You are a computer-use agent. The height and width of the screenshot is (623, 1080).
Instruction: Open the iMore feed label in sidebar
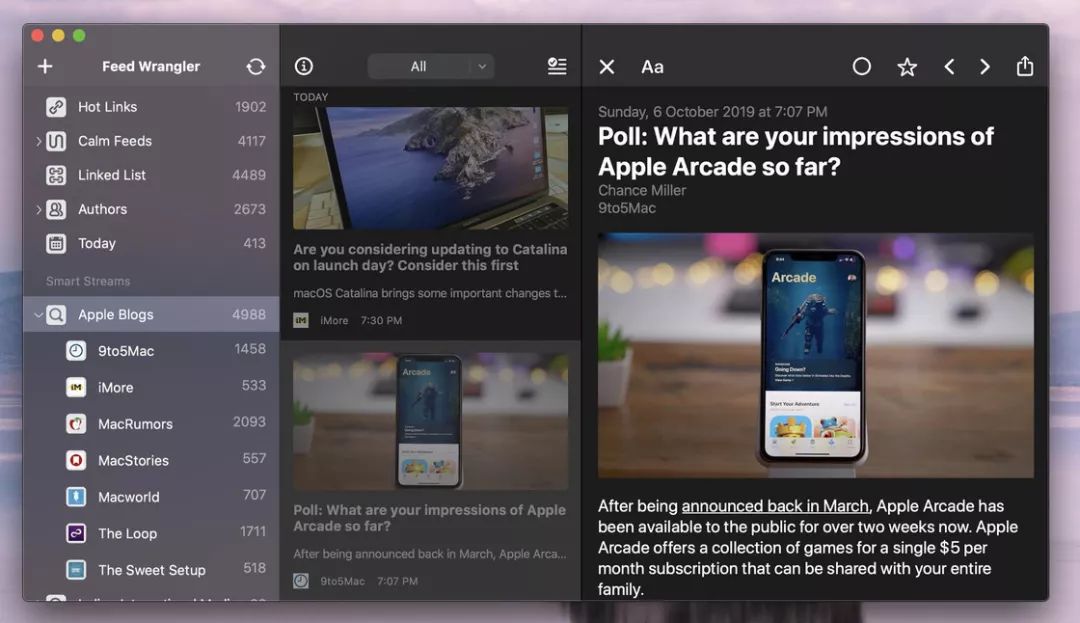point(115,387)
